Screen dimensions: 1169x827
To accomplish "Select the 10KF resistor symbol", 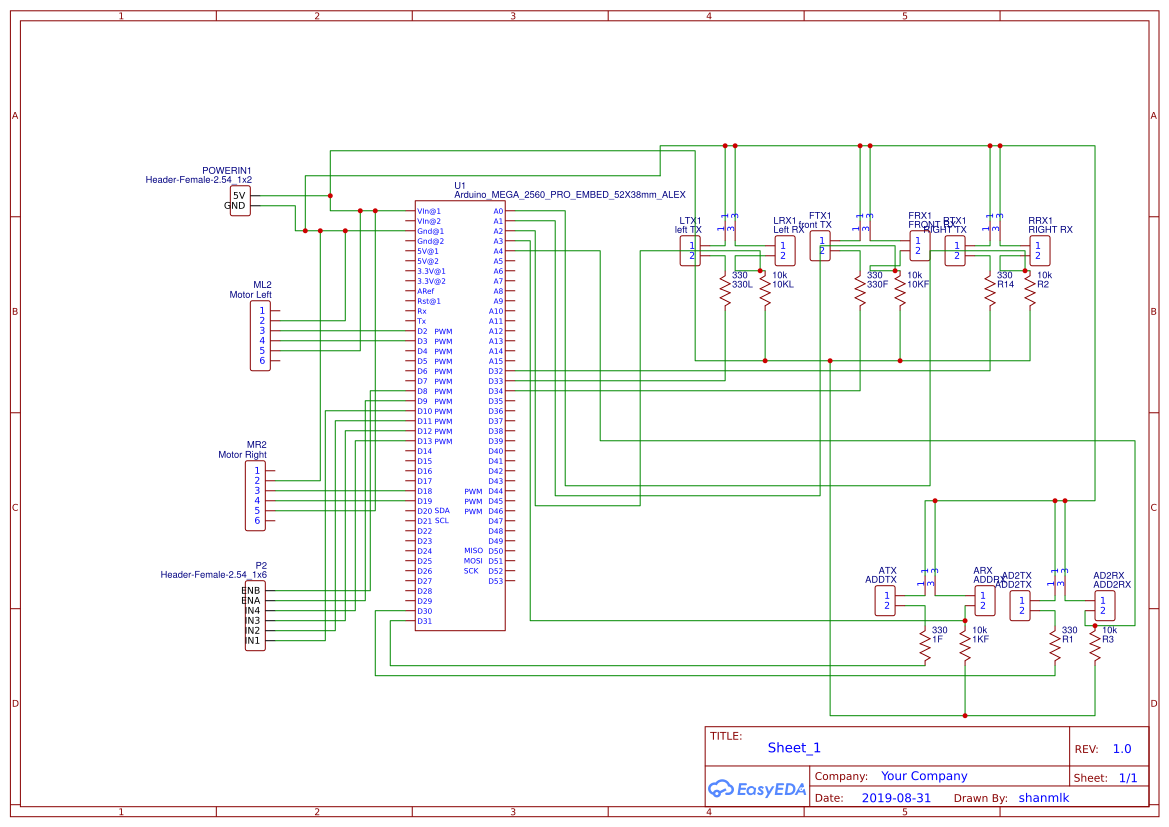I will [900, 293].
